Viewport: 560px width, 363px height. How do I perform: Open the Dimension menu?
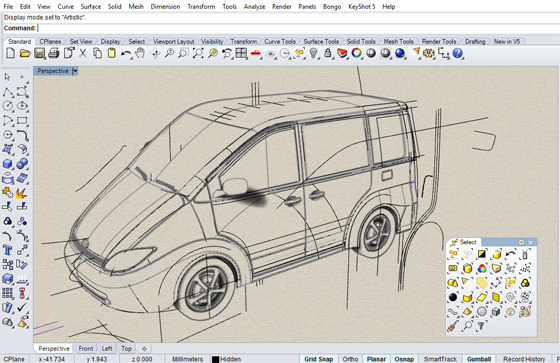(165, 6)
